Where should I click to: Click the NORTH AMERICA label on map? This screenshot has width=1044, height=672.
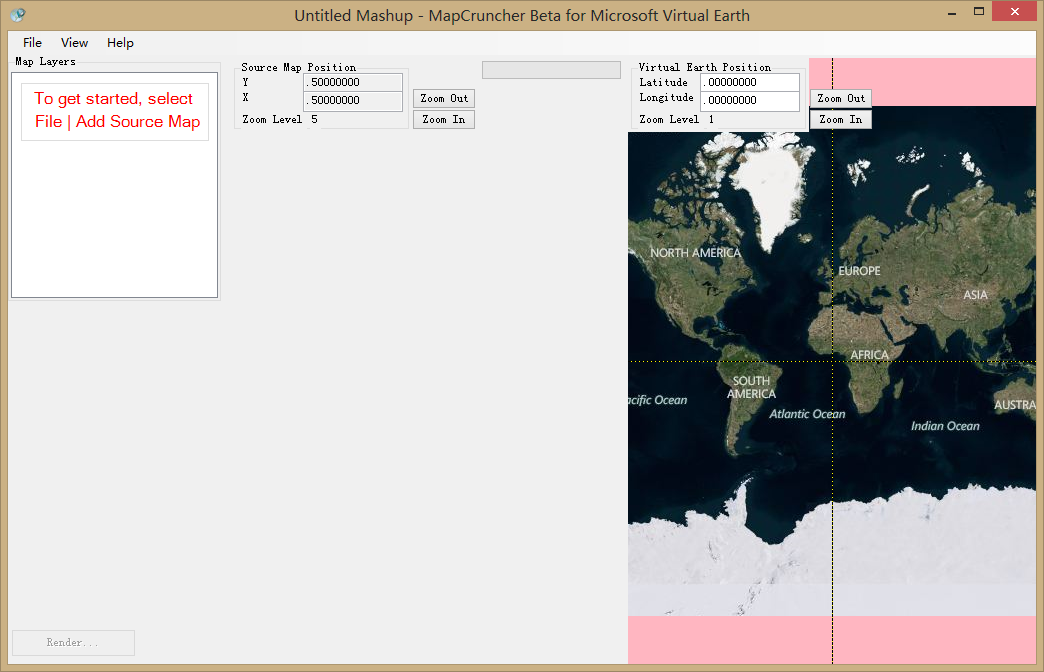[x=695, y=253]
